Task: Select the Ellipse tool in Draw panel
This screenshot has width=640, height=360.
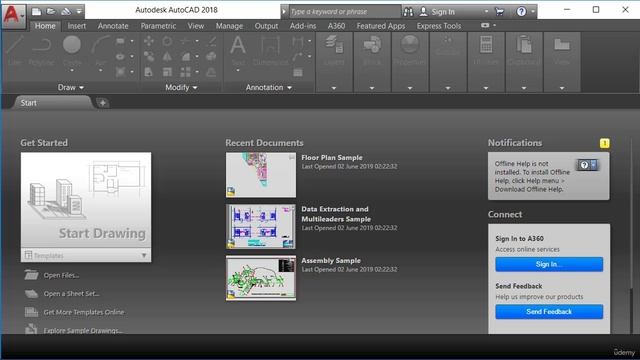Action: 120,57
